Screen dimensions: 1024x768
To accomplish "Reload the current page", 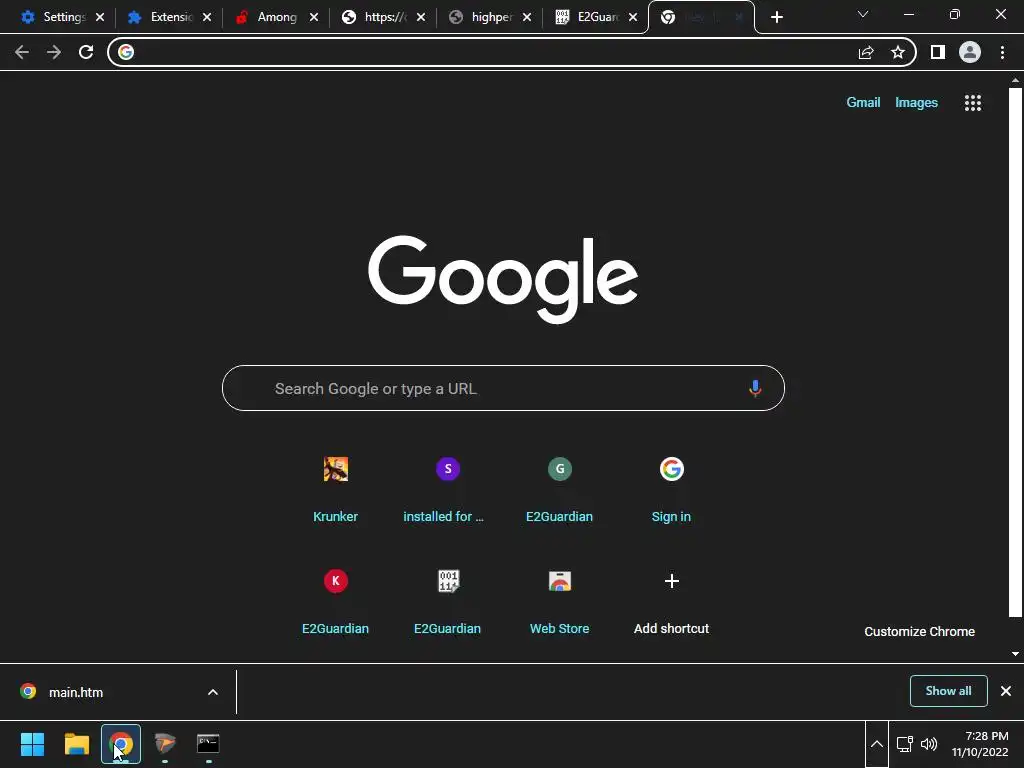I will 86,52.
